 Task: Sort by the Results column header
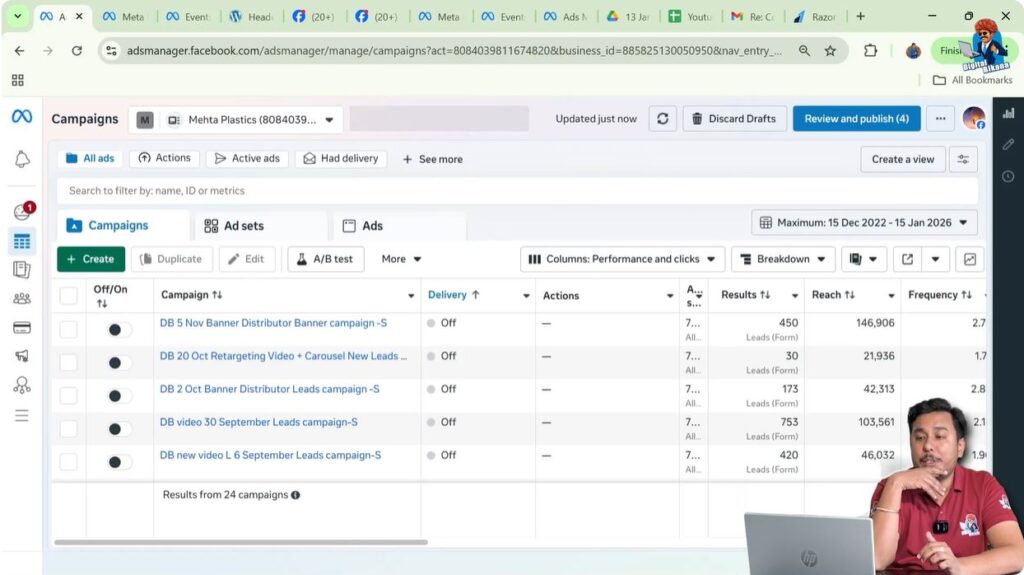[x=745, y=295]
